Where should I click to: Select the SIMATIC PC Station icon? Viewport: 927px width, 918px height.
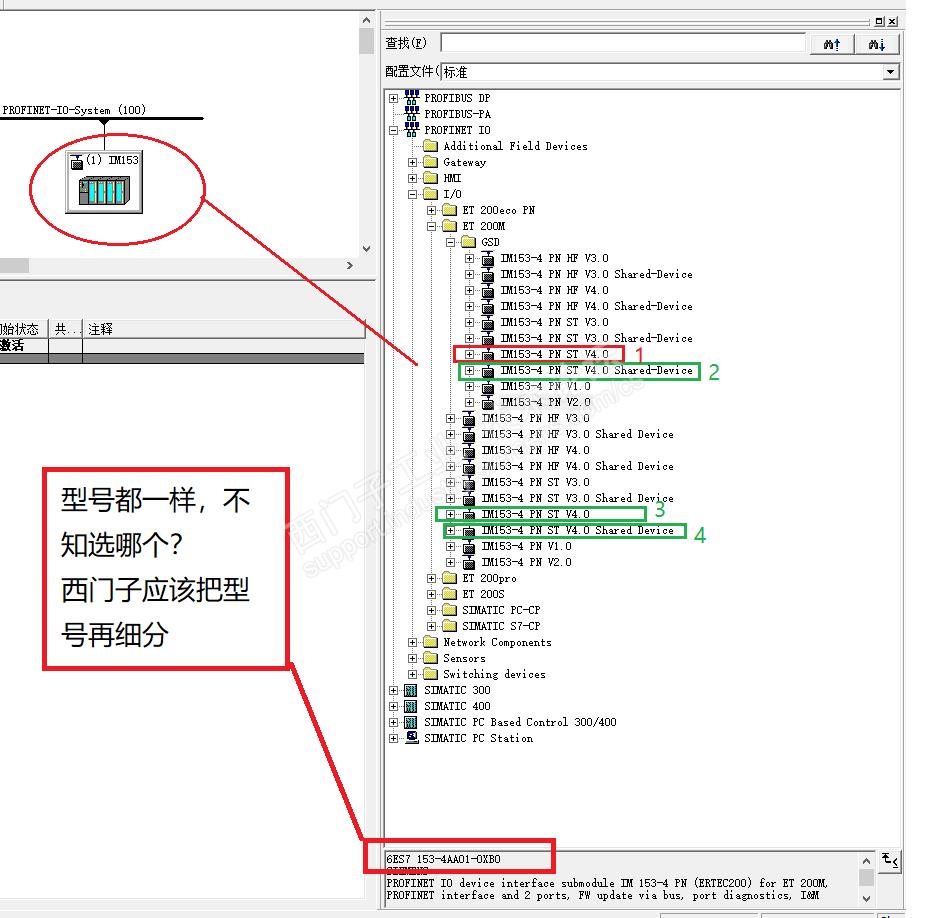pyautogui.click(x=412, y=738)
